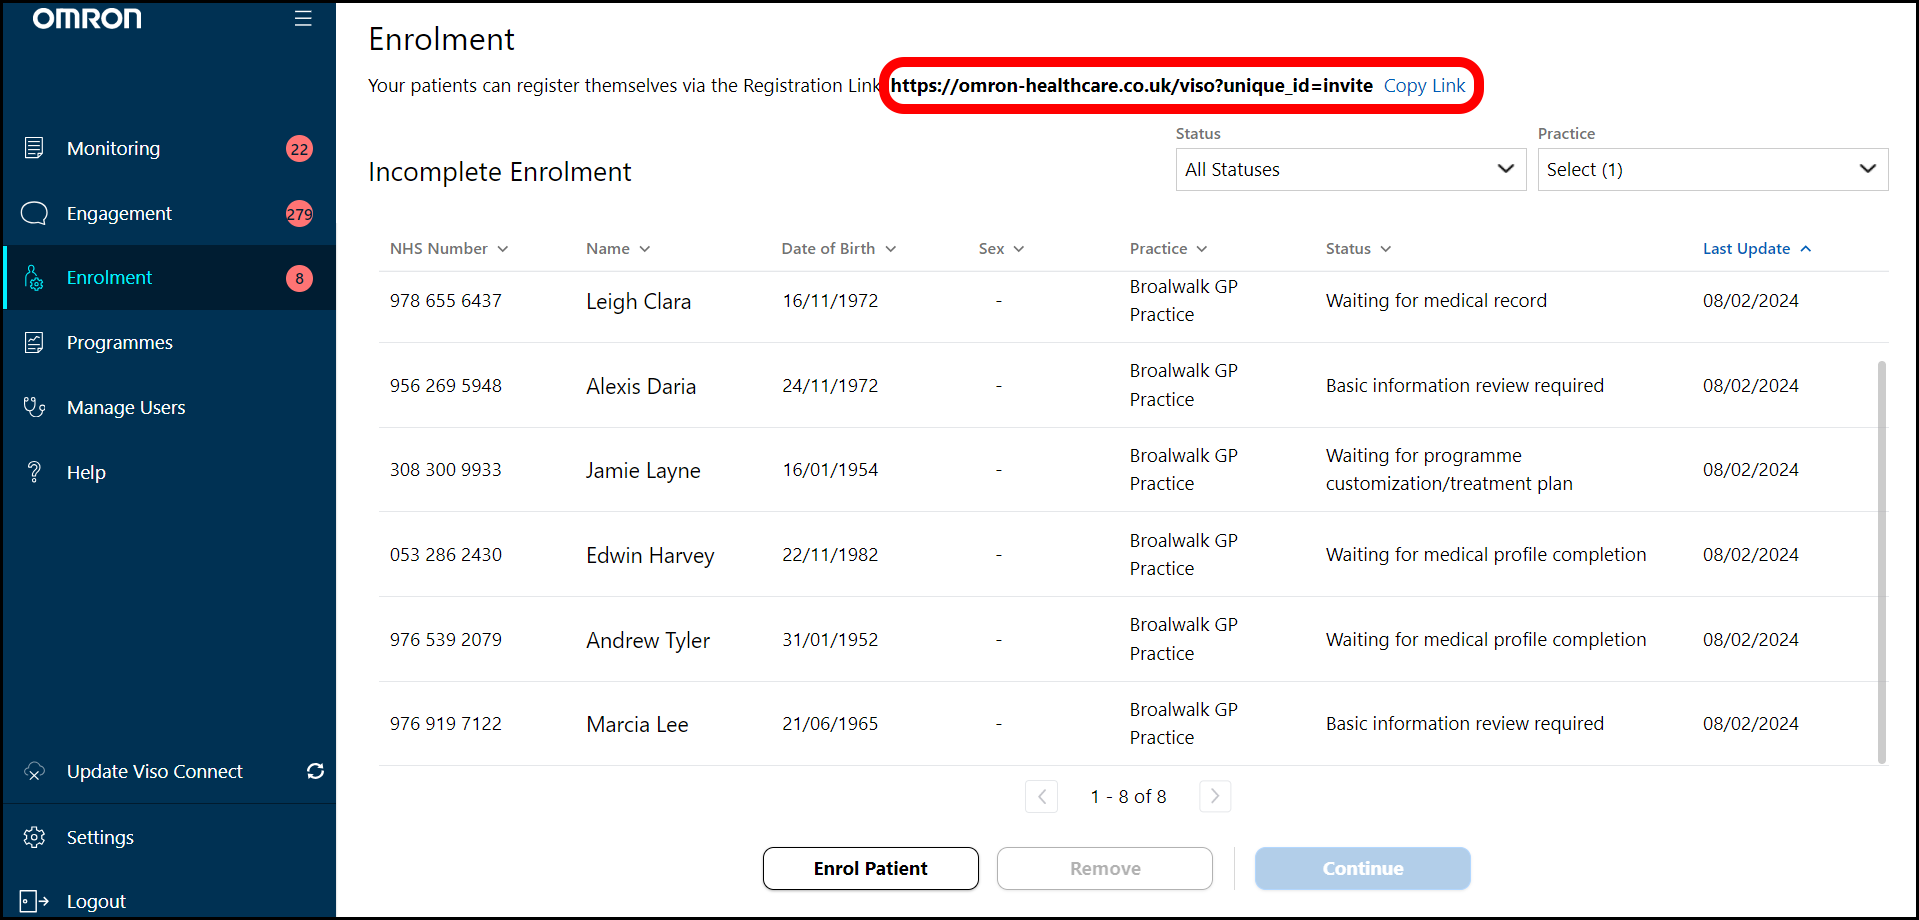Go to next page of results
This screenshot has height=920, width=1919.
tap(1214, 796)
